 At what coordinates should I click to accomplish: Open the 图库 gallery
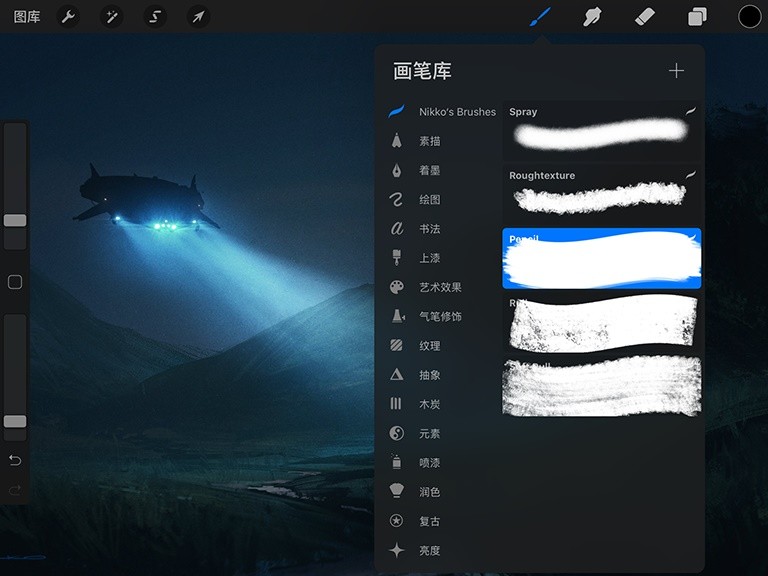26,17
